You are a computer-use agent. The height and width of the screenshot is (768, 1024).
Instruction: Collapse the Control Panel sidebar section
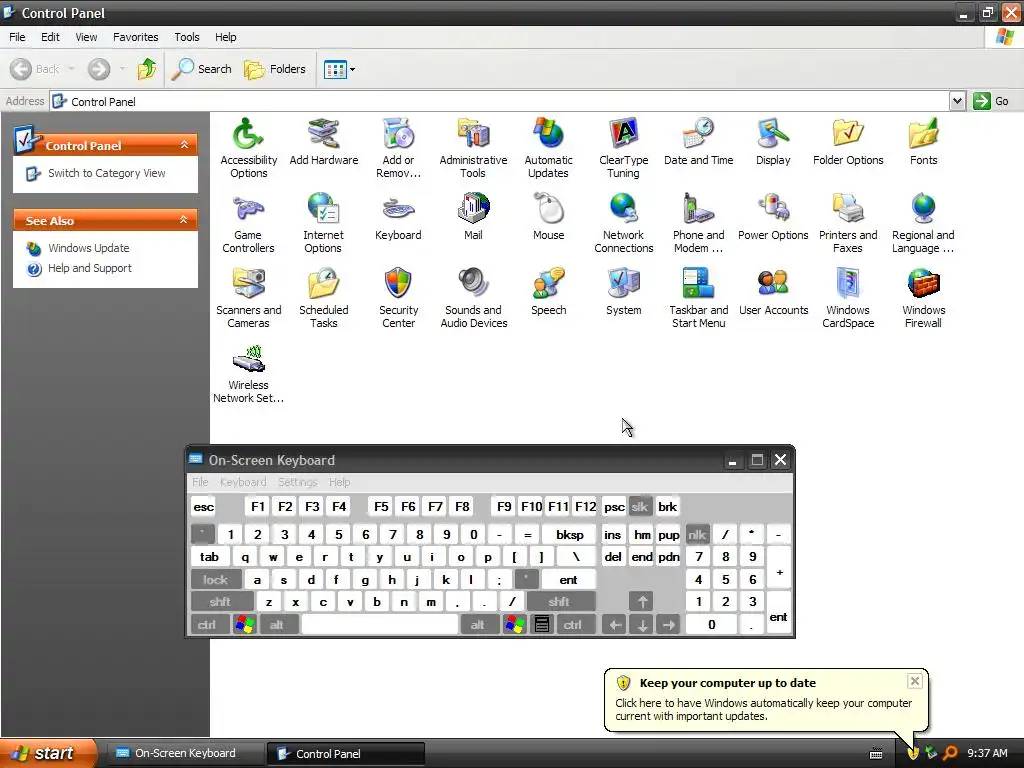tap(184, 145)
